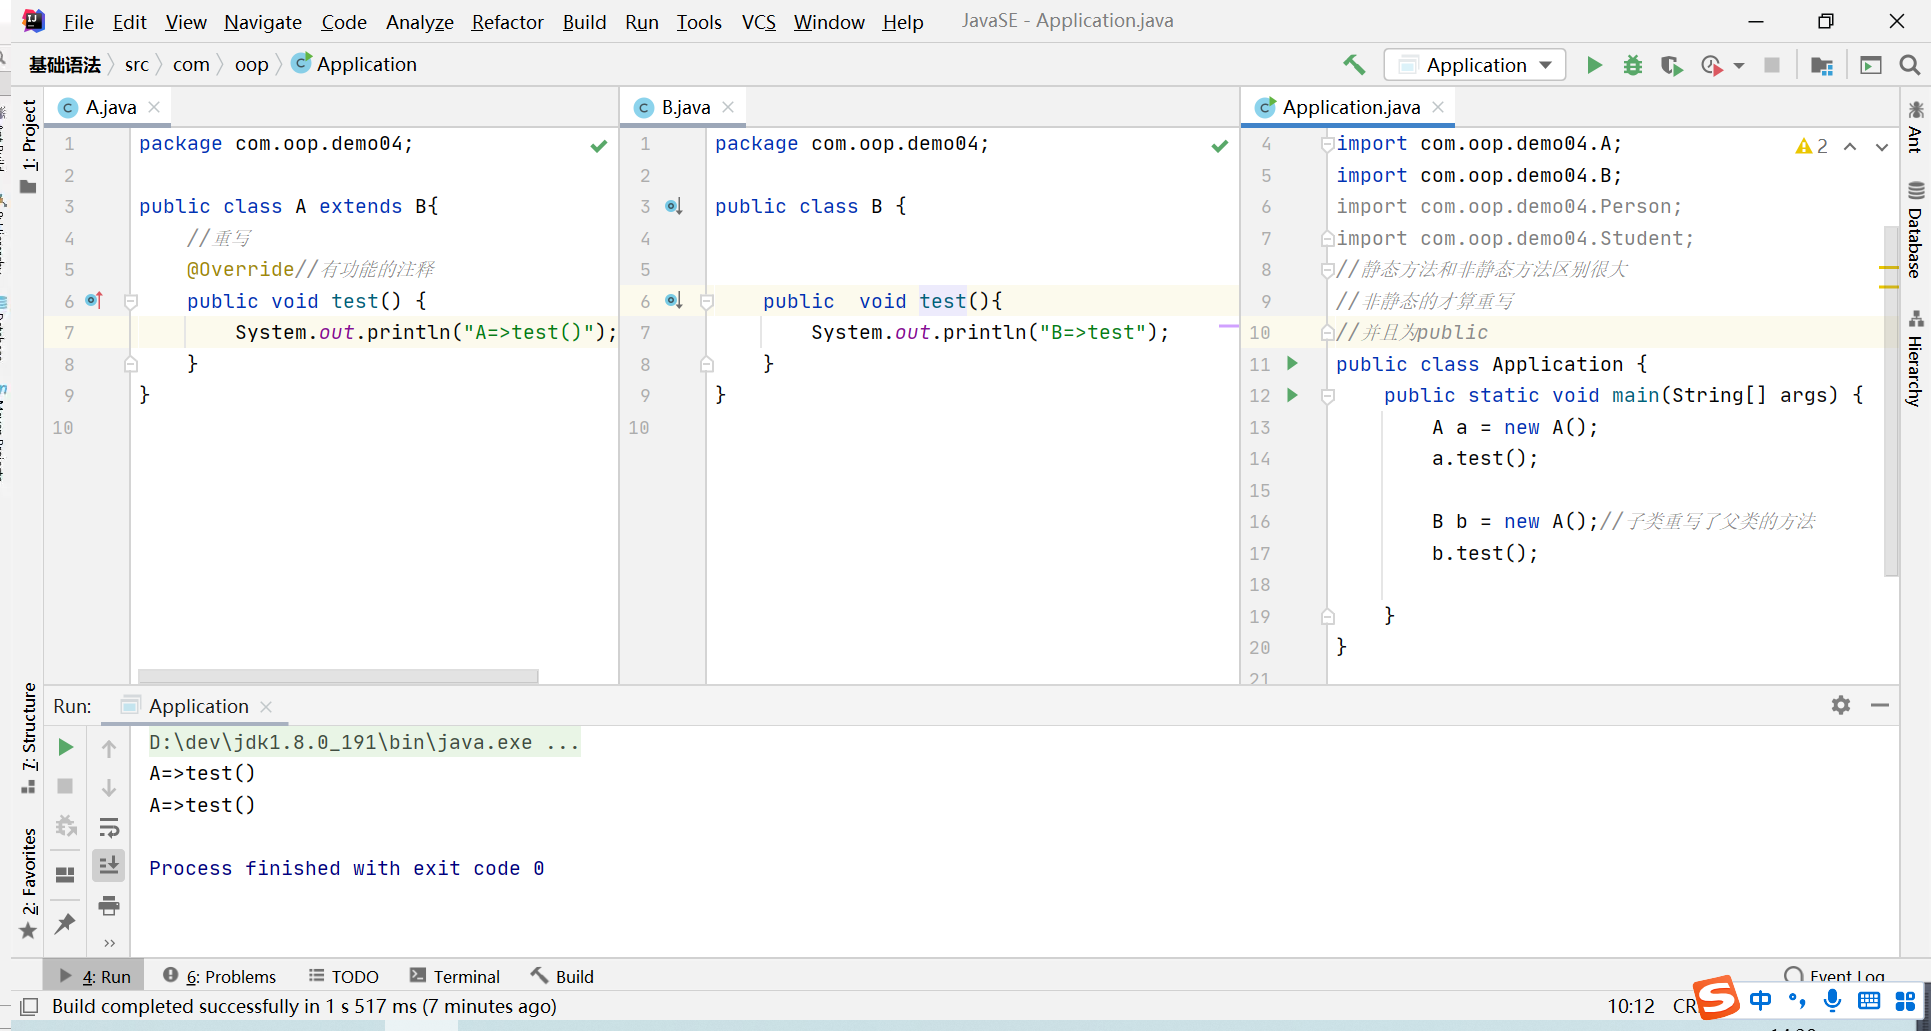The width and height of the screenshot is (1931, 1031).
Task: Click horizontal scrollbar in A.java editor
Action: pos(338,676)
